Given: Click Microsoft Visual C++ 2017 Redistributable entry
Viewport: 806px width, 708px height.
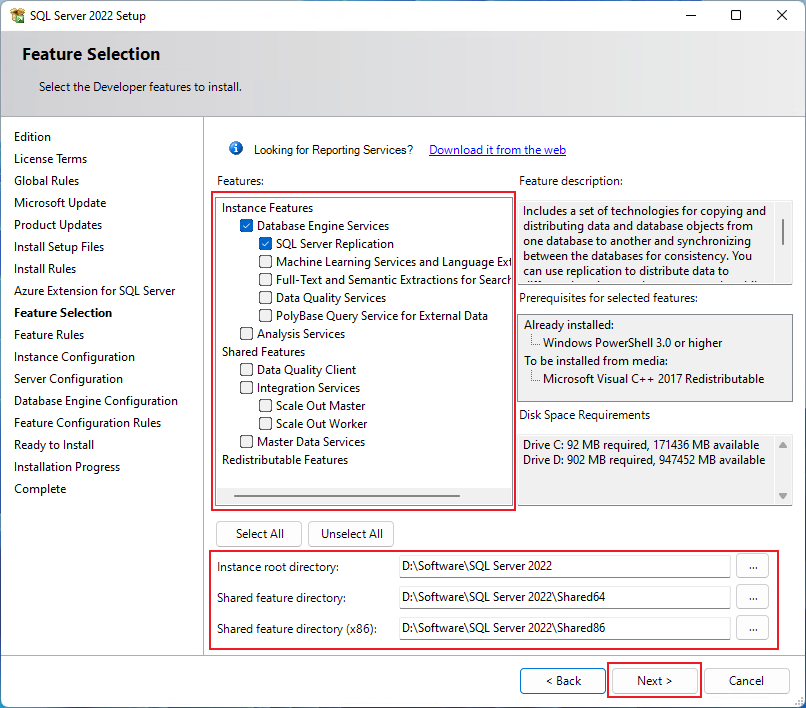Looking at the screenshot, I should coord(653,379).
